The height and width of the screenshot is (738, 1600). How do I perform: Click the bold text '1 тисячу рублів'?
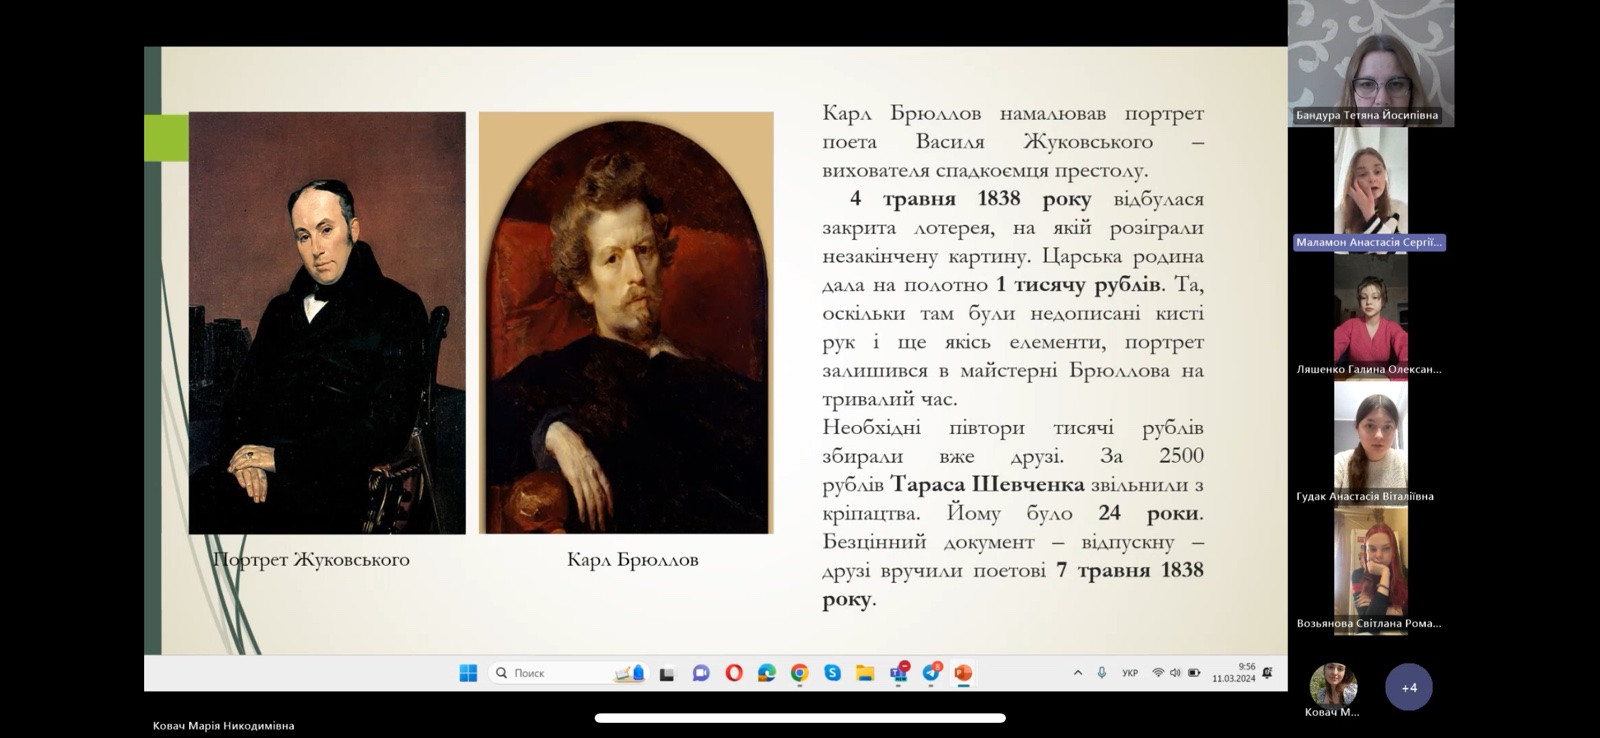[1079, 285]
